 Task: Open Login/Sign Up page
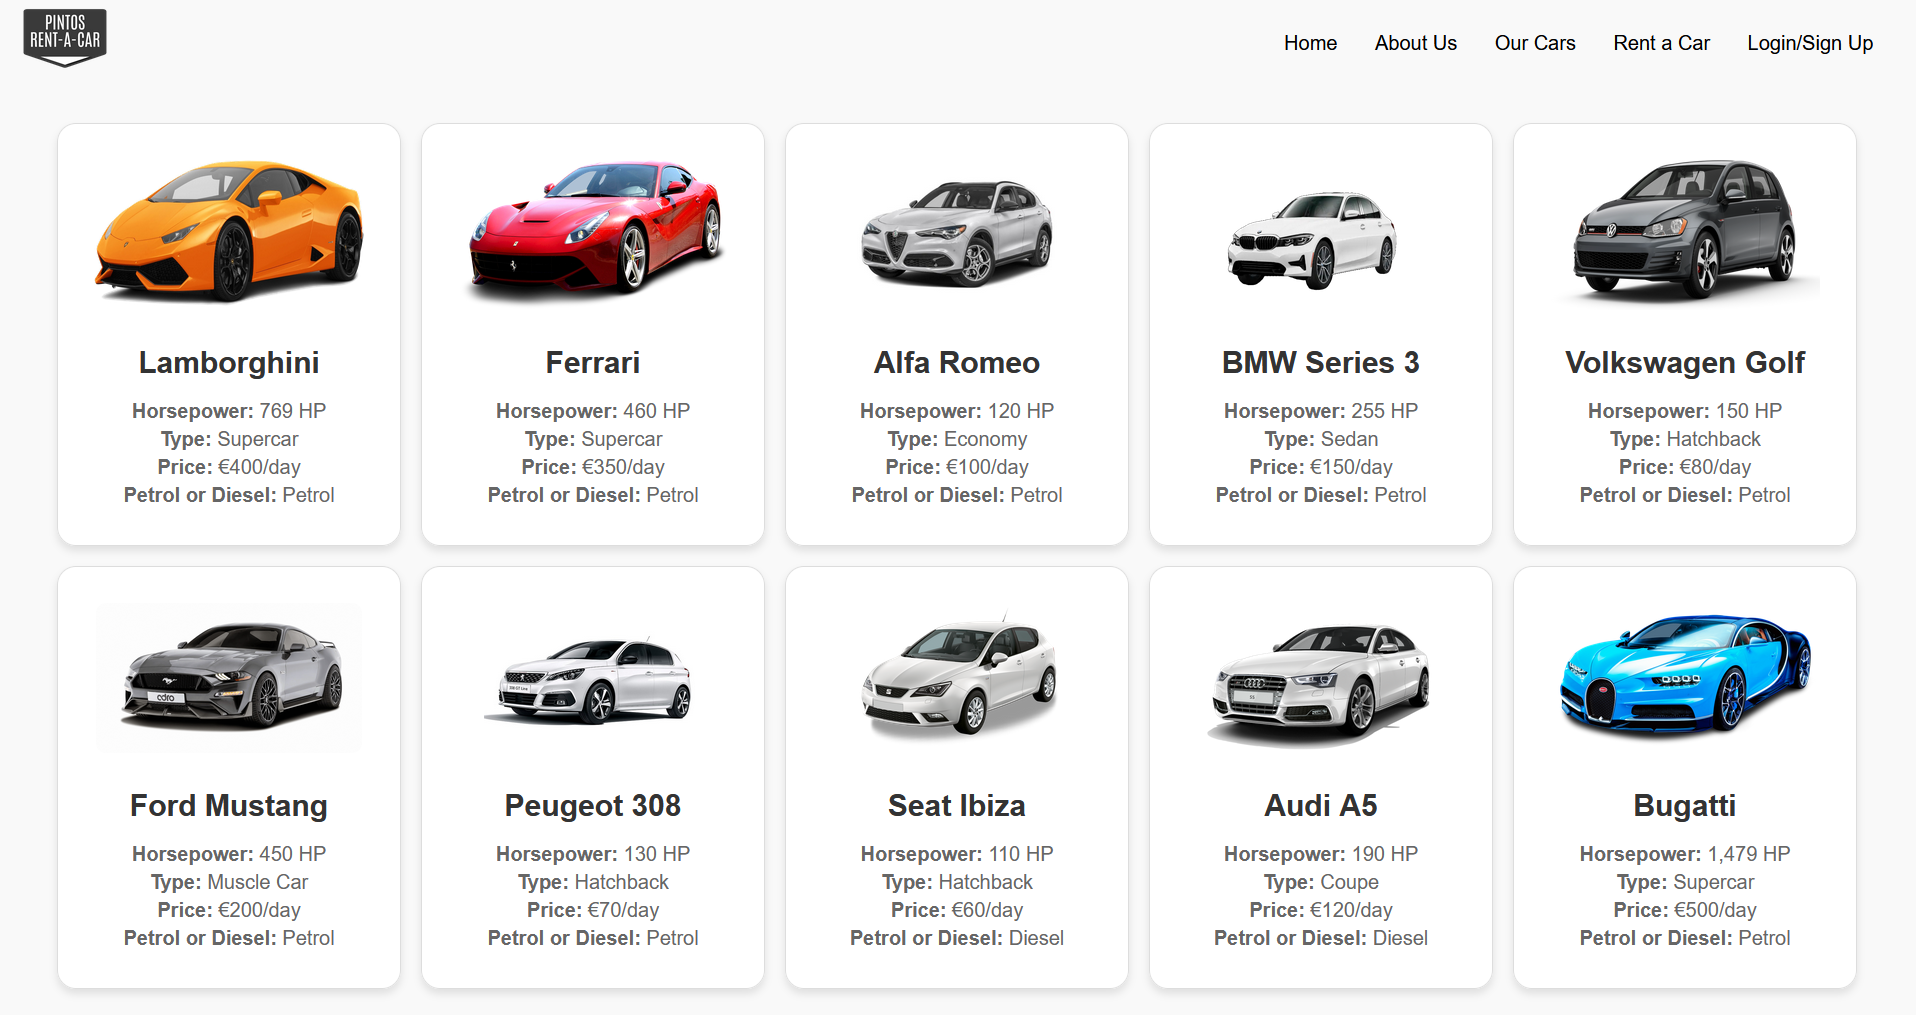coord(1810,43)
